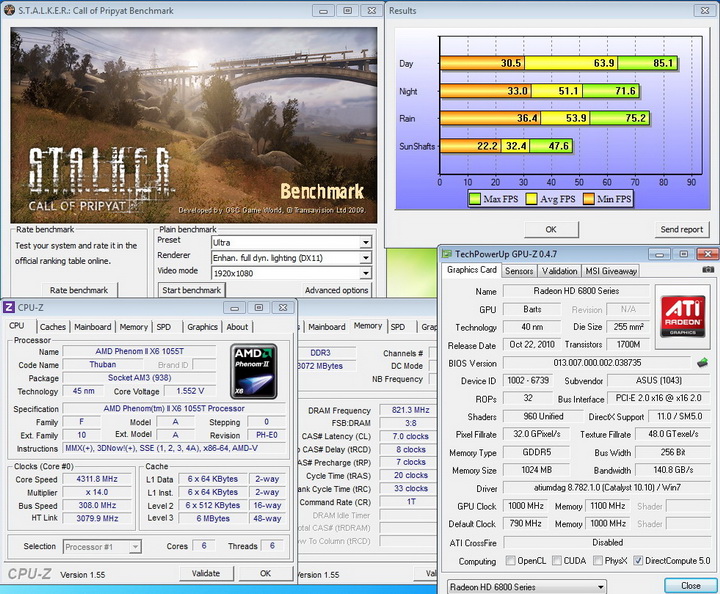Click the CPU-Z title bar Z icon
The width and height of the screenshot is (720, 594).
[x=9, y=307]
